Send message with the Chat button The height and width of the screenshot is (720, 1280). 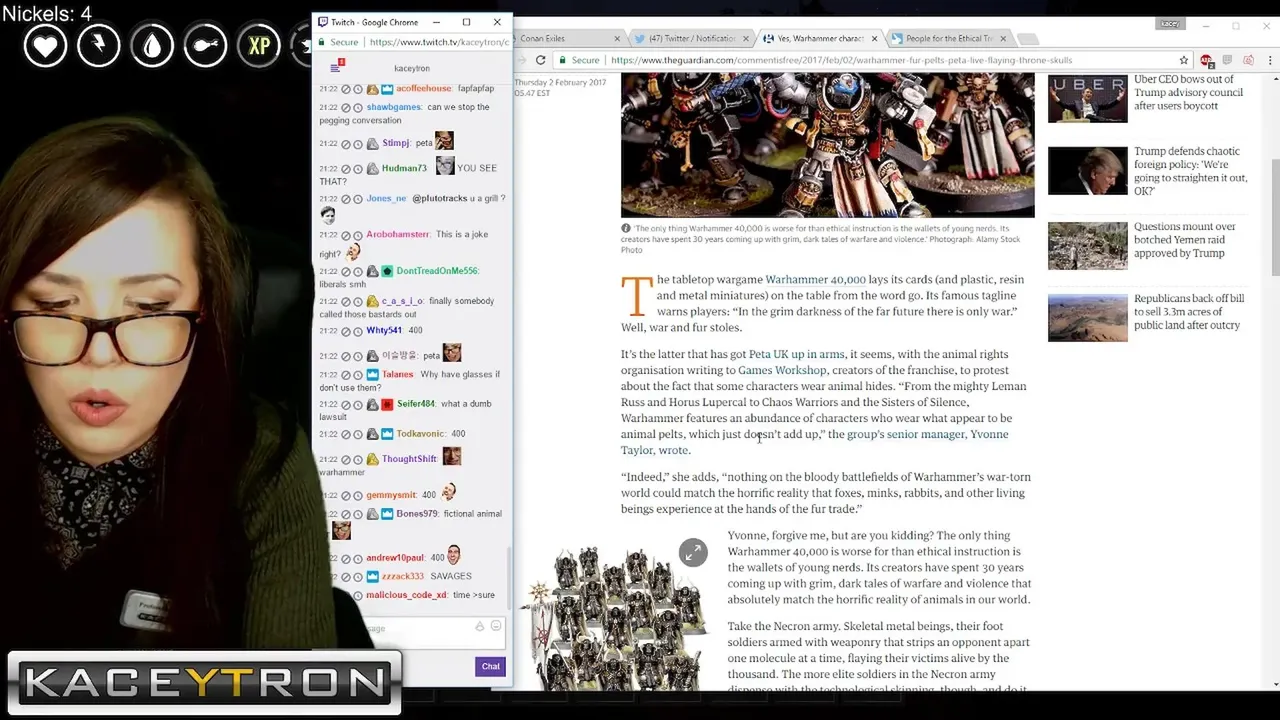(x=490, y=666)
